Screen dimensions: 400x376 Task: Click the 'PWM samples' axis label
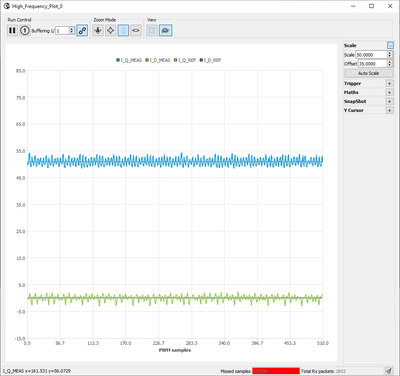coord(175,350)
